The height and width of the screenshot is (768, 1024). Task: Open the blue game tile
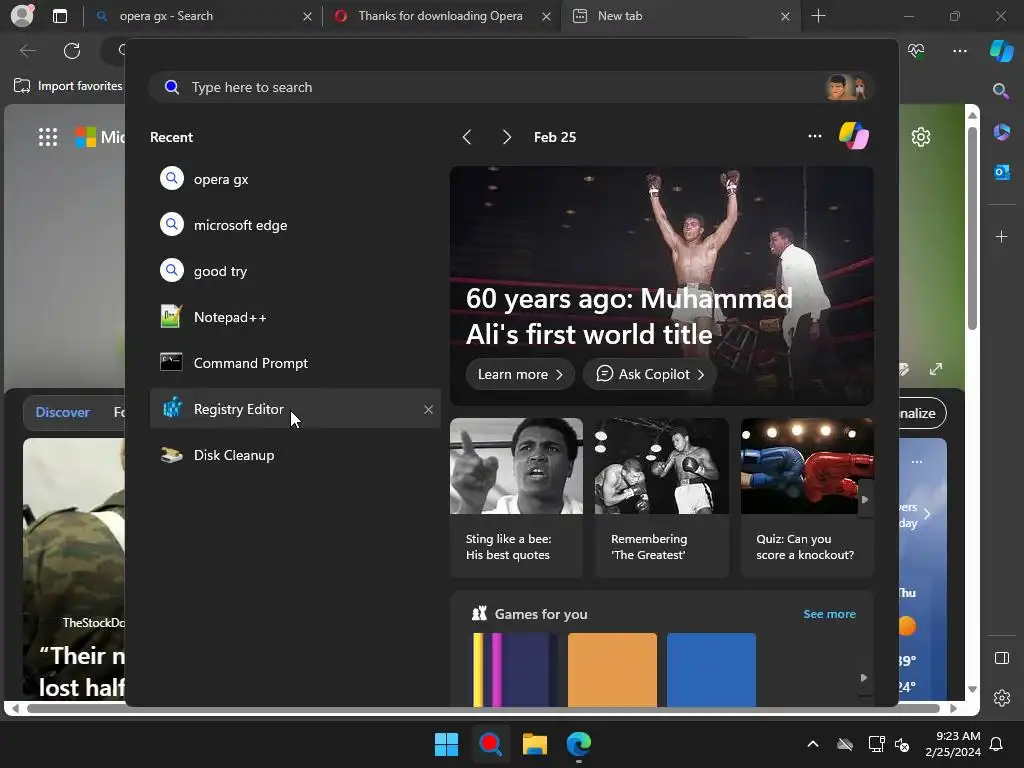(711, 669)
